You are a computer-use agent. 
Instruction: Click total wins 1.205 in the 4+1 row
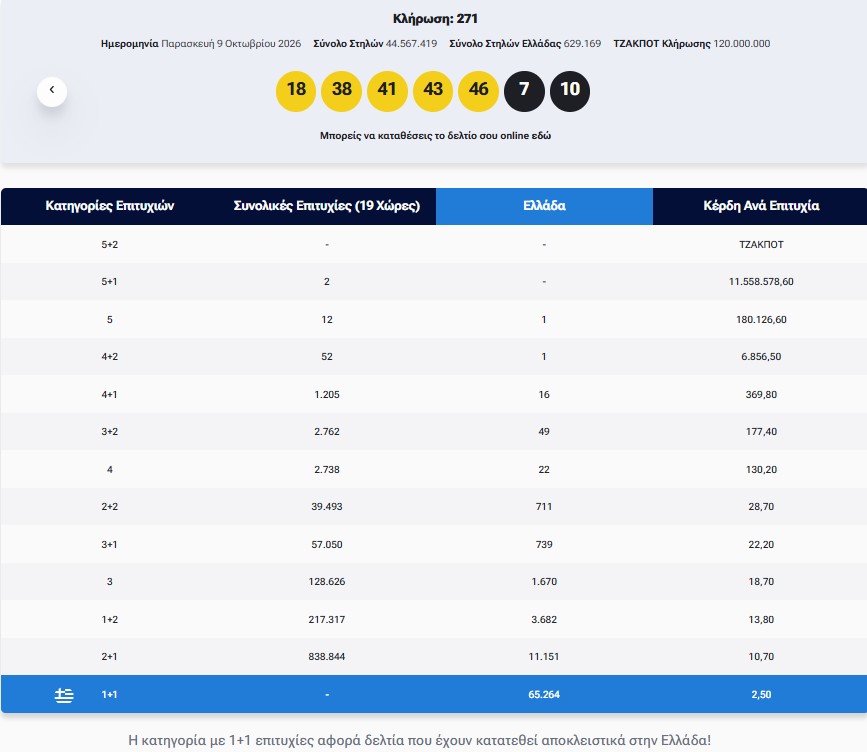tap(327, 395)
